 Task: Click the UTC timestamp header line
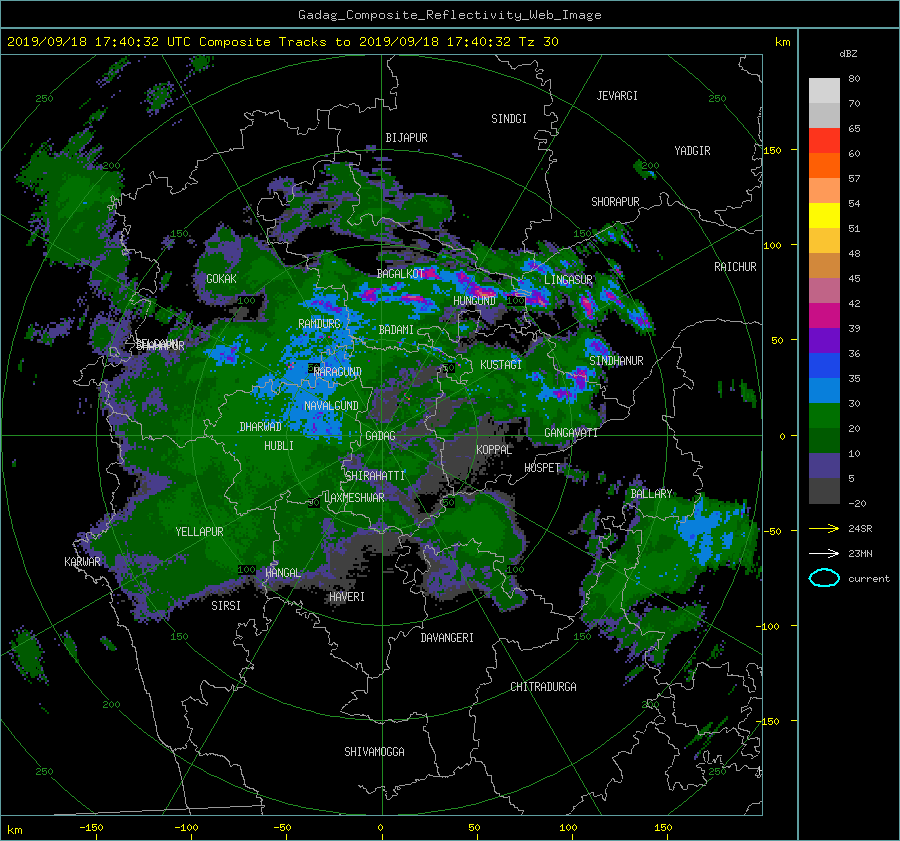point(282,42)
